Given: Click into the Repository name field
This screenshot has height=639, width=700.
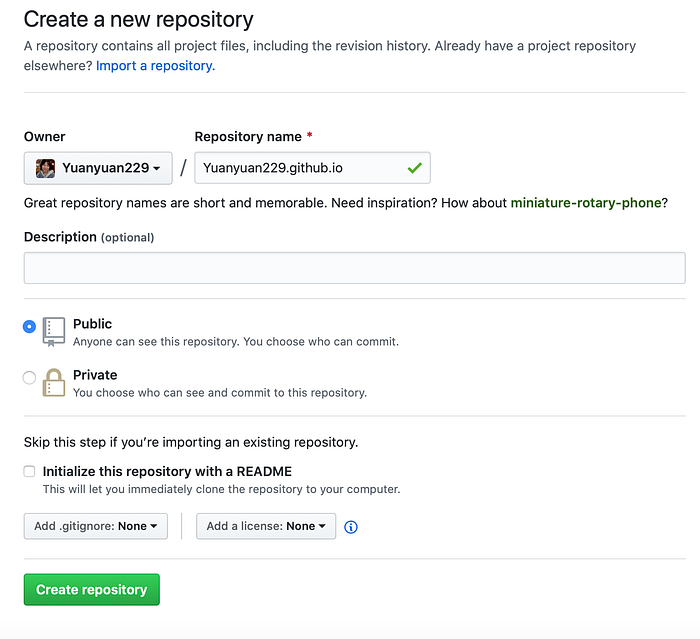Looking at the screenshot, I should tap(312, 168).
